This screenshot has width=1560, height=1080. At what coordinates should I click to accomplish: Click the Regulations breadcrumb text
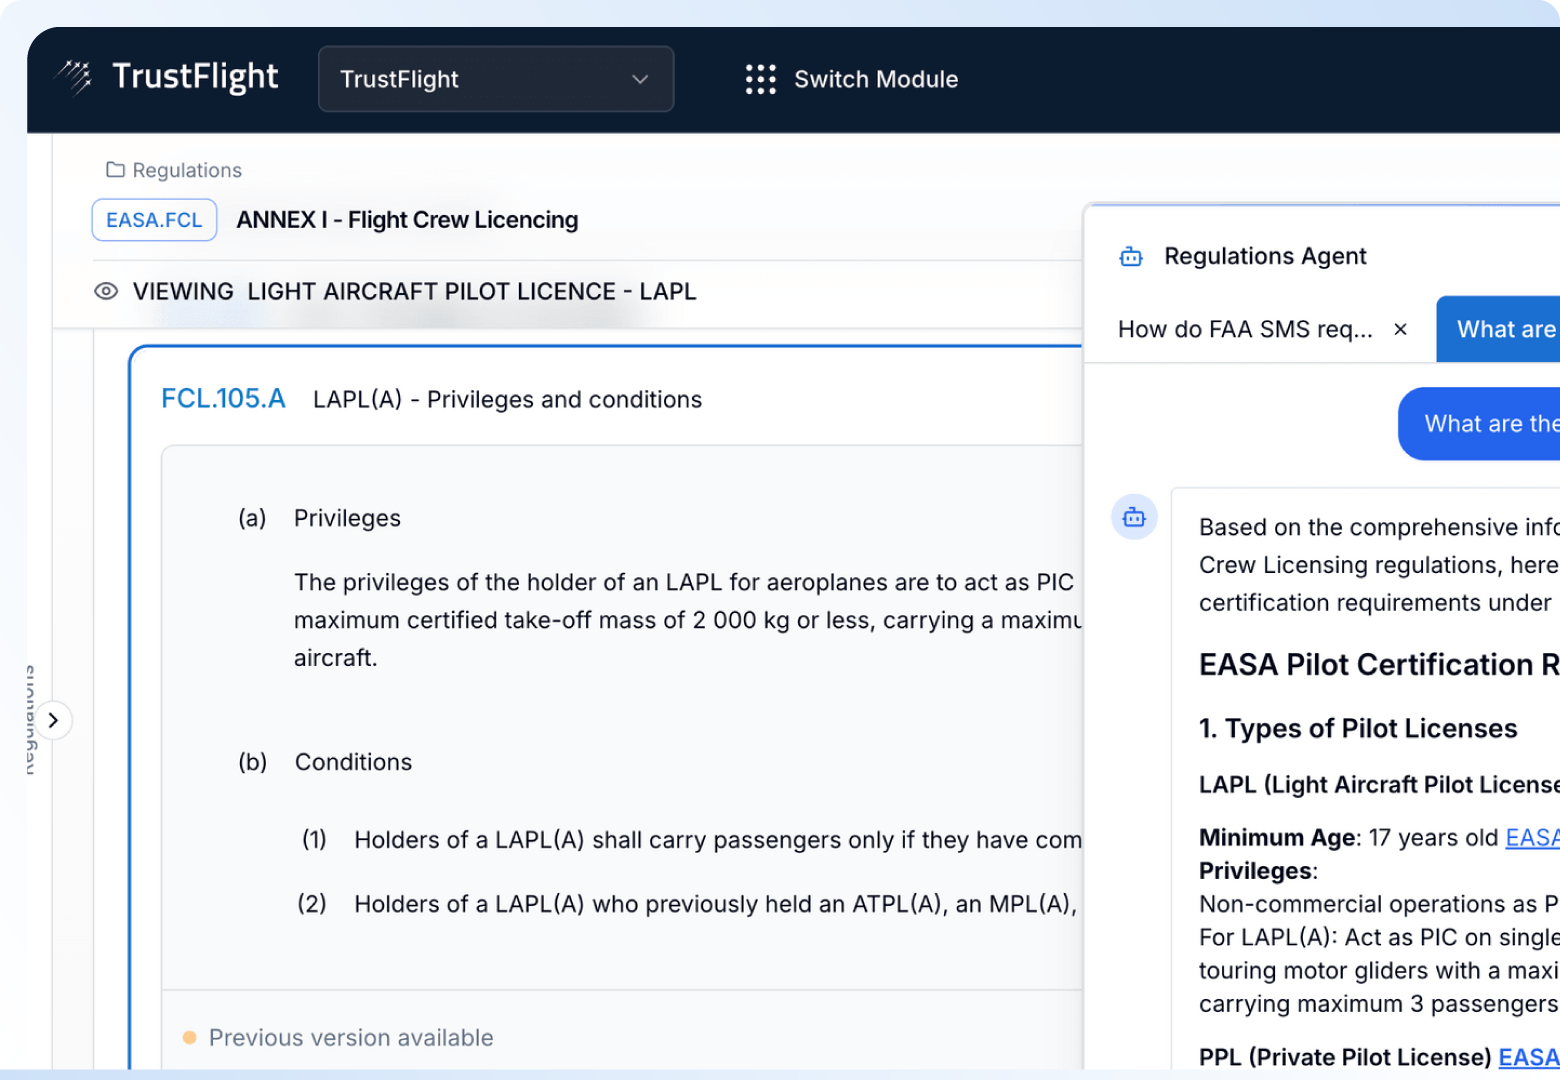(x=187, y=170)
